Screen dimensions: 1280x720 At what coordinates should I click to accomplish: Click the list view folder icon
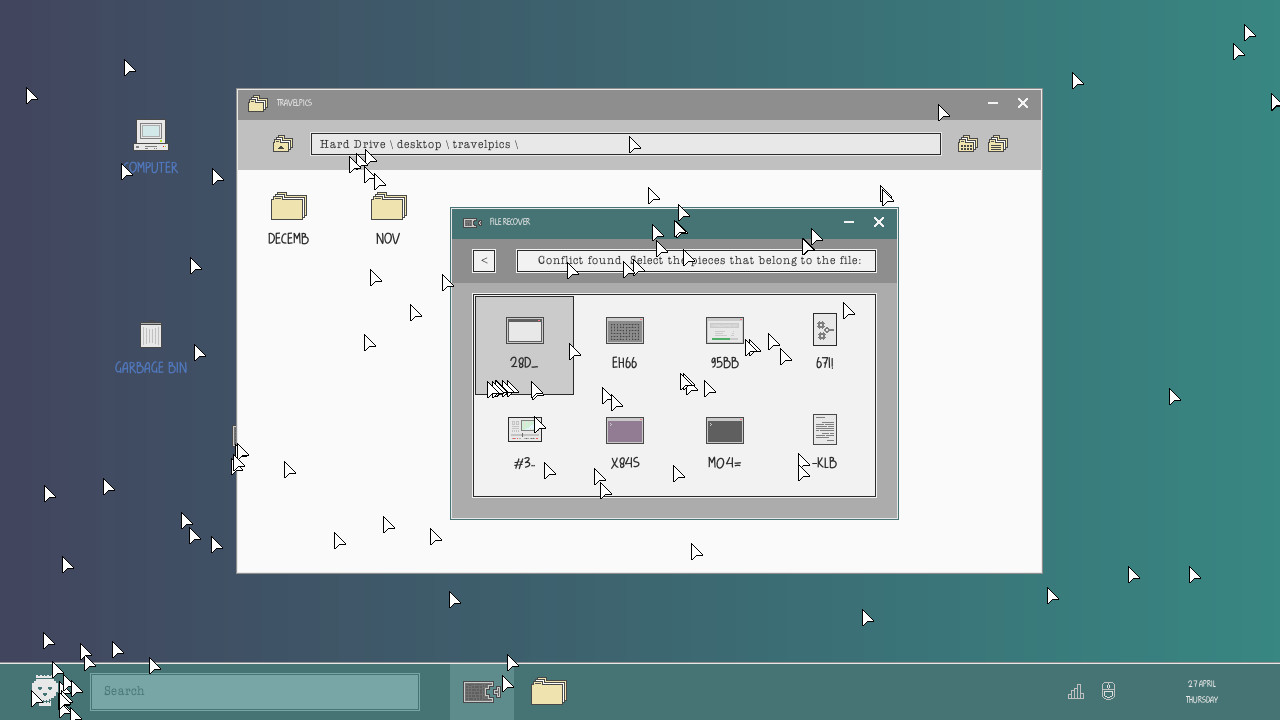(x=998, y=144)
